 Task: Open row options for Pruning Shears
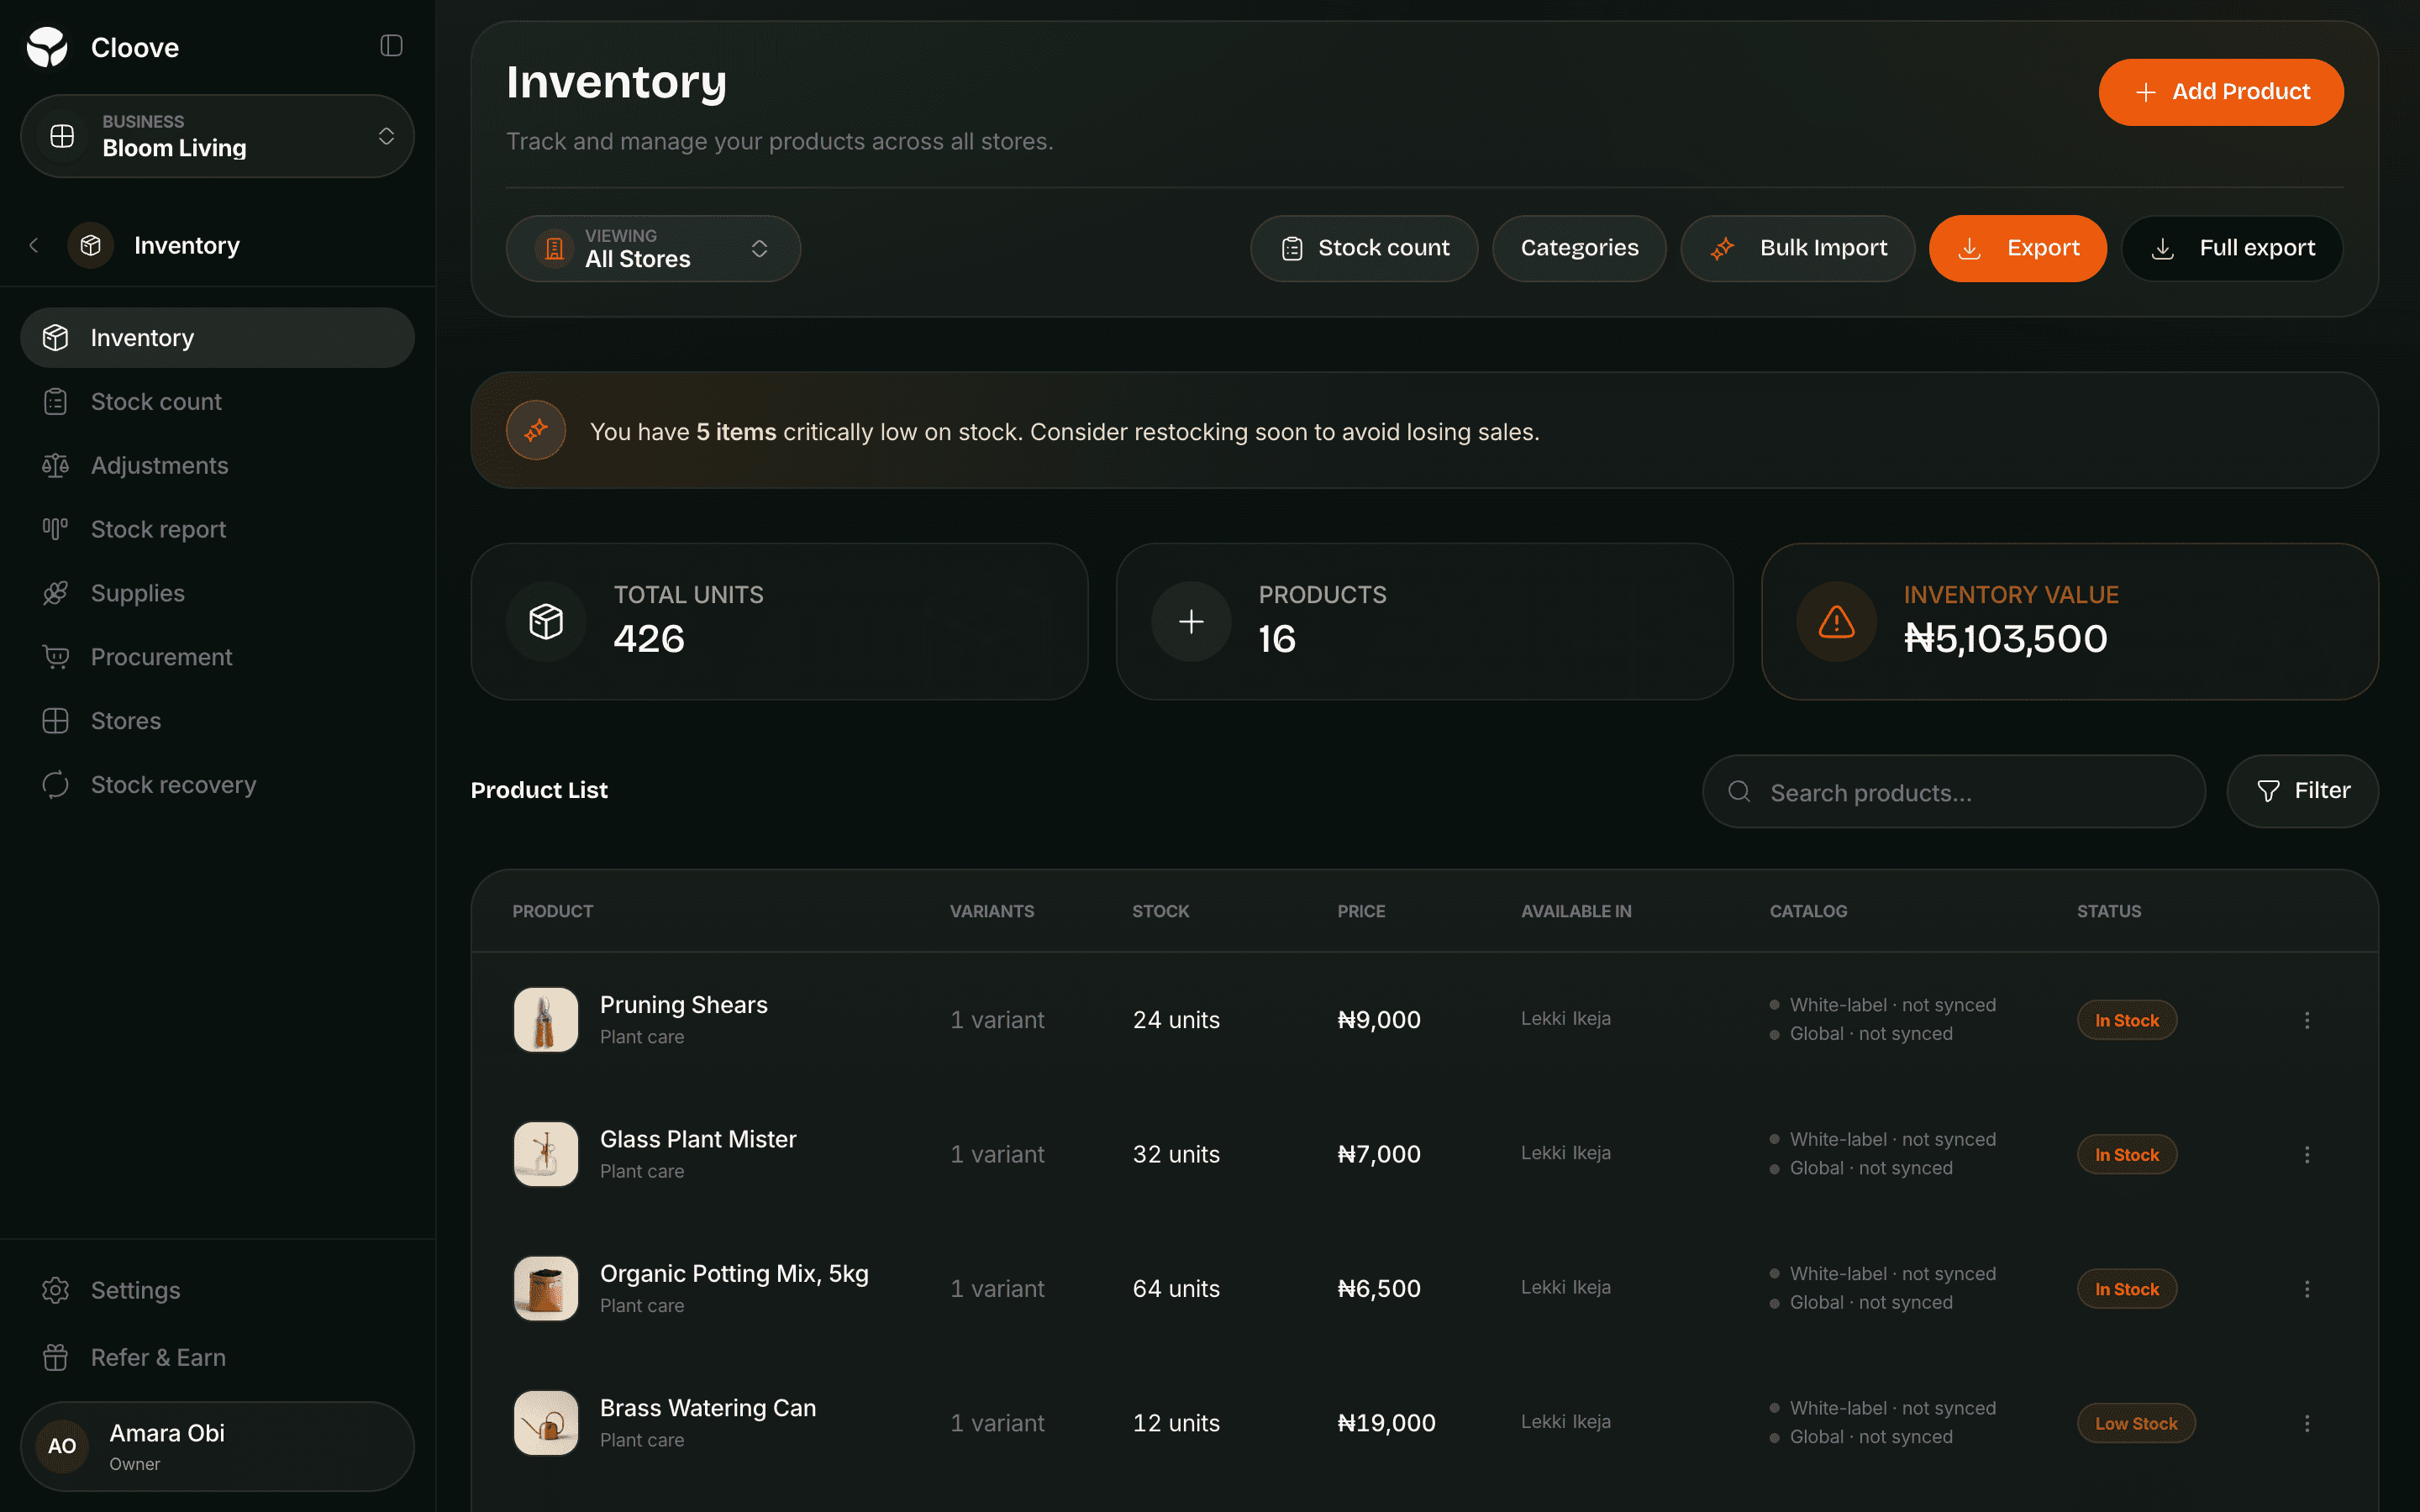(2307, 1020)
